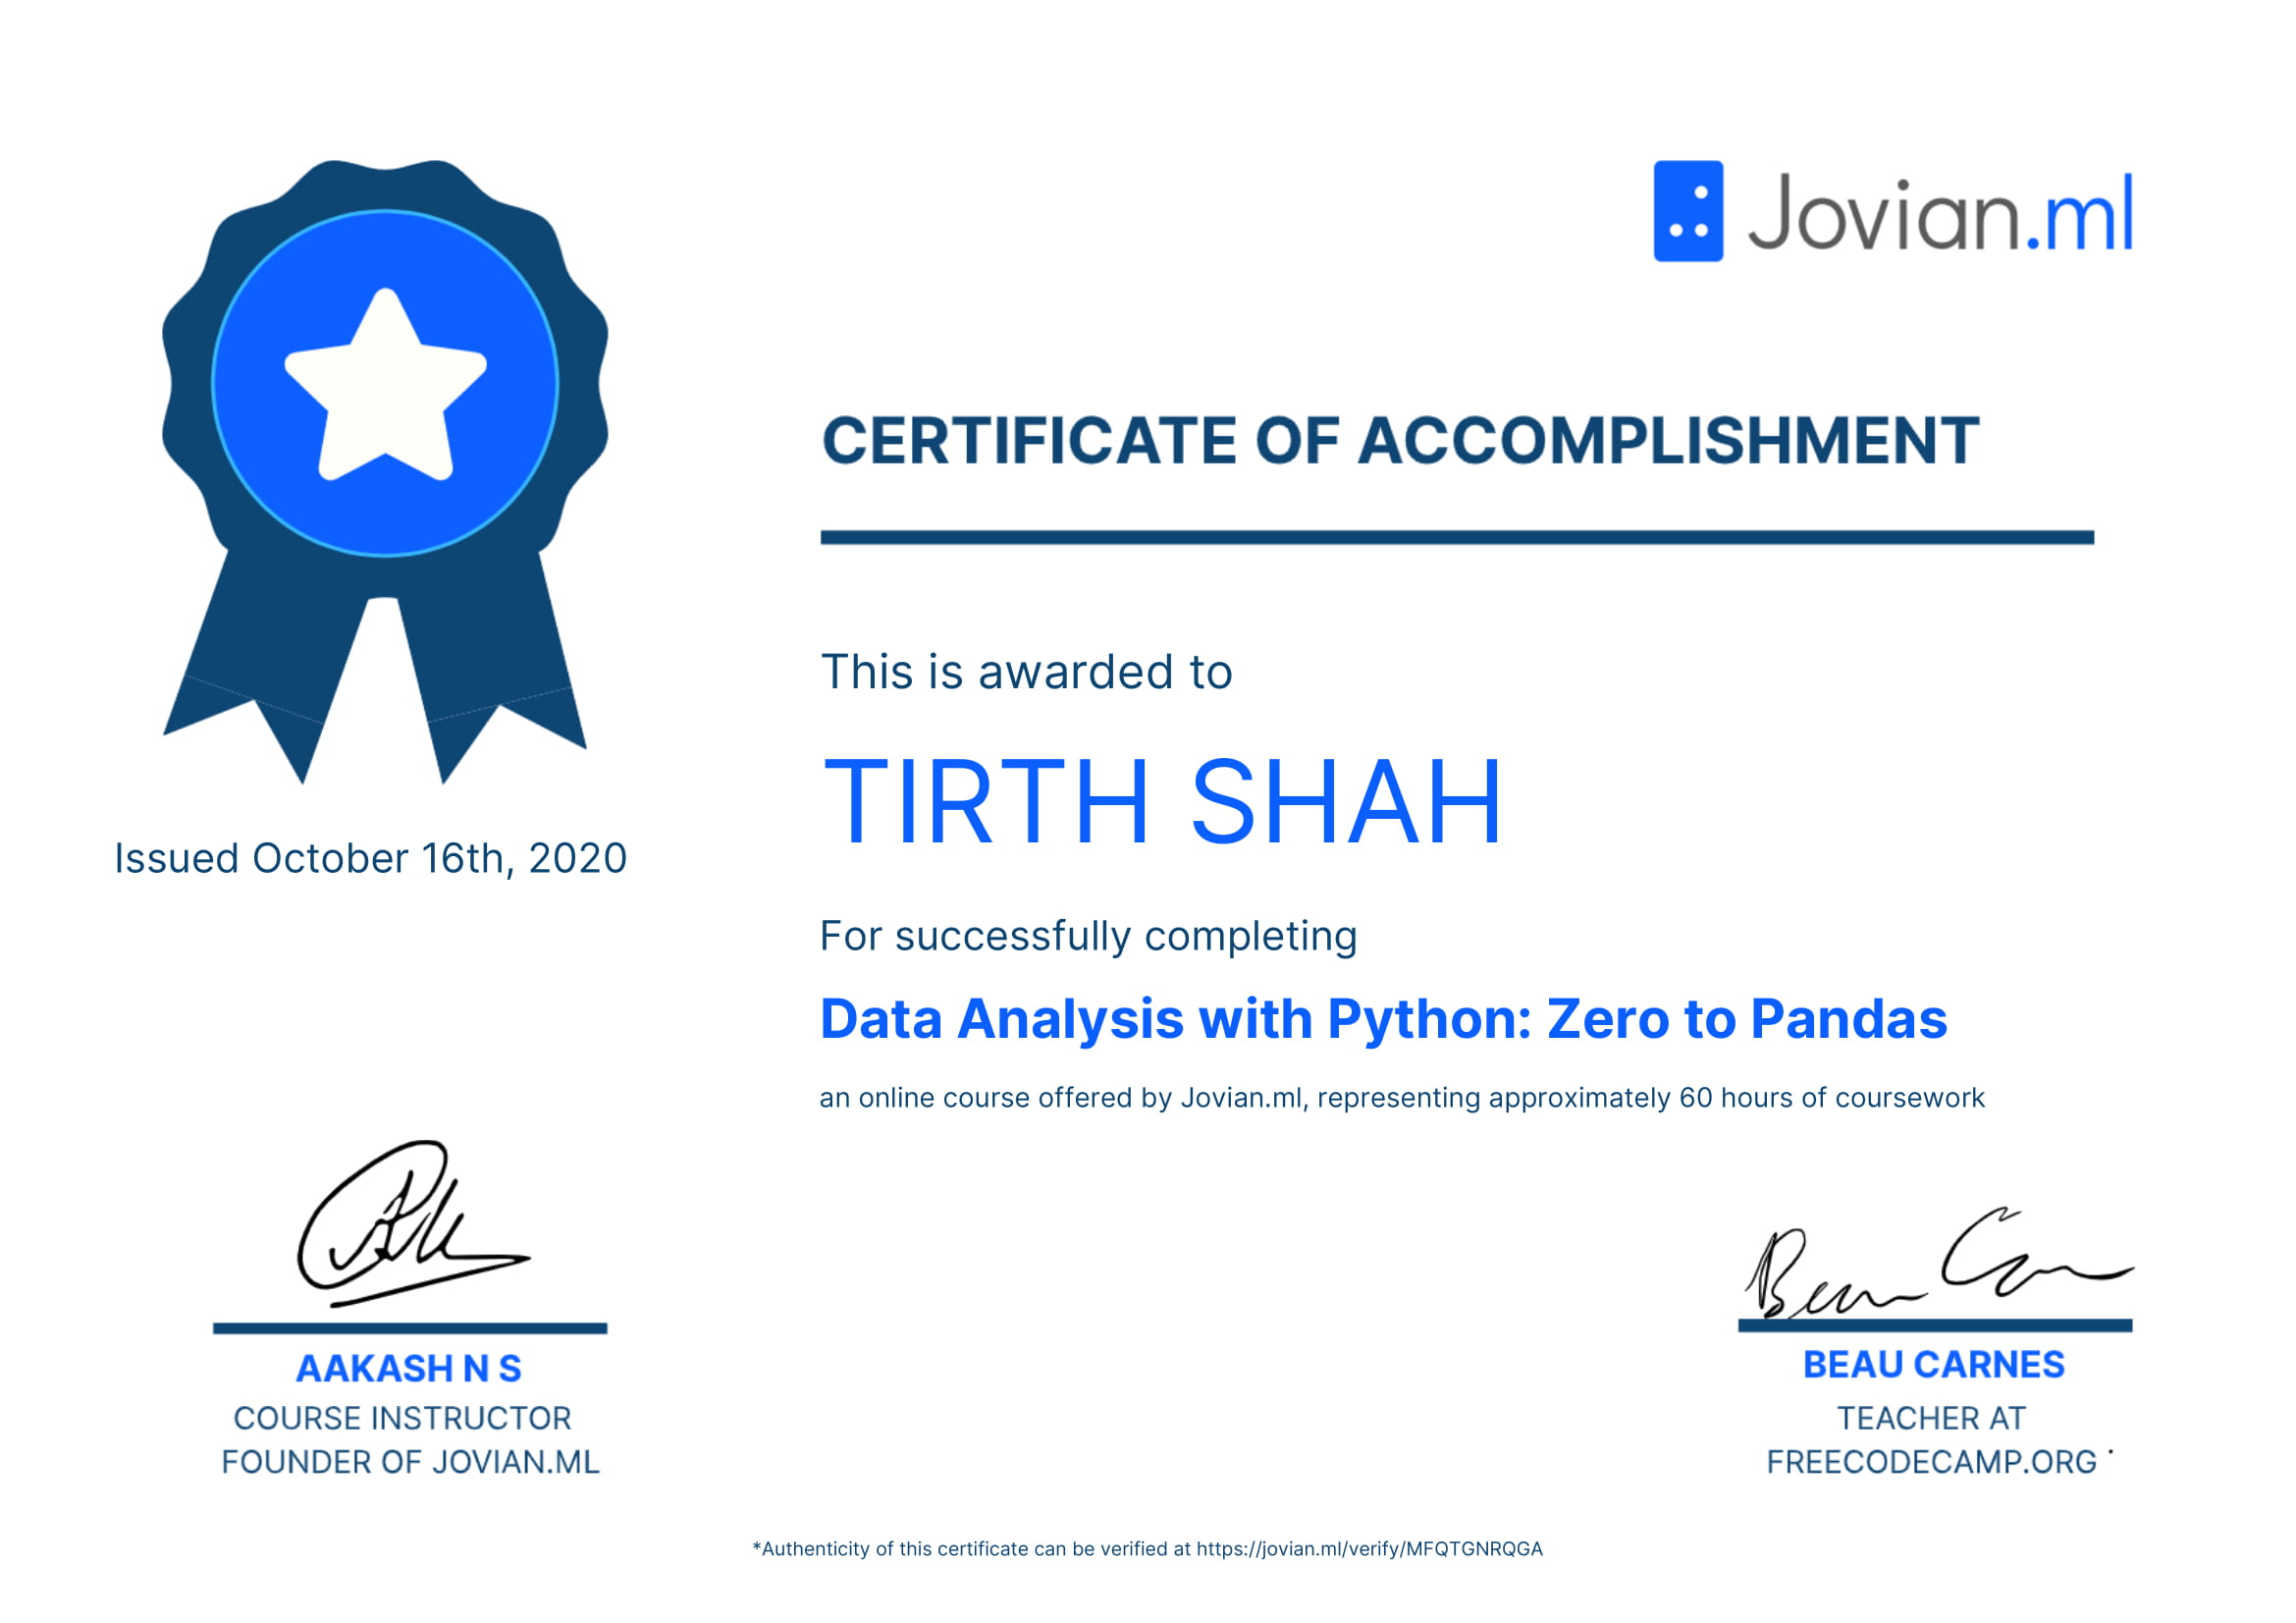2296x1623 pixels.
Task: Click the course title Data Analysis with Python
Action: 1382,1019
